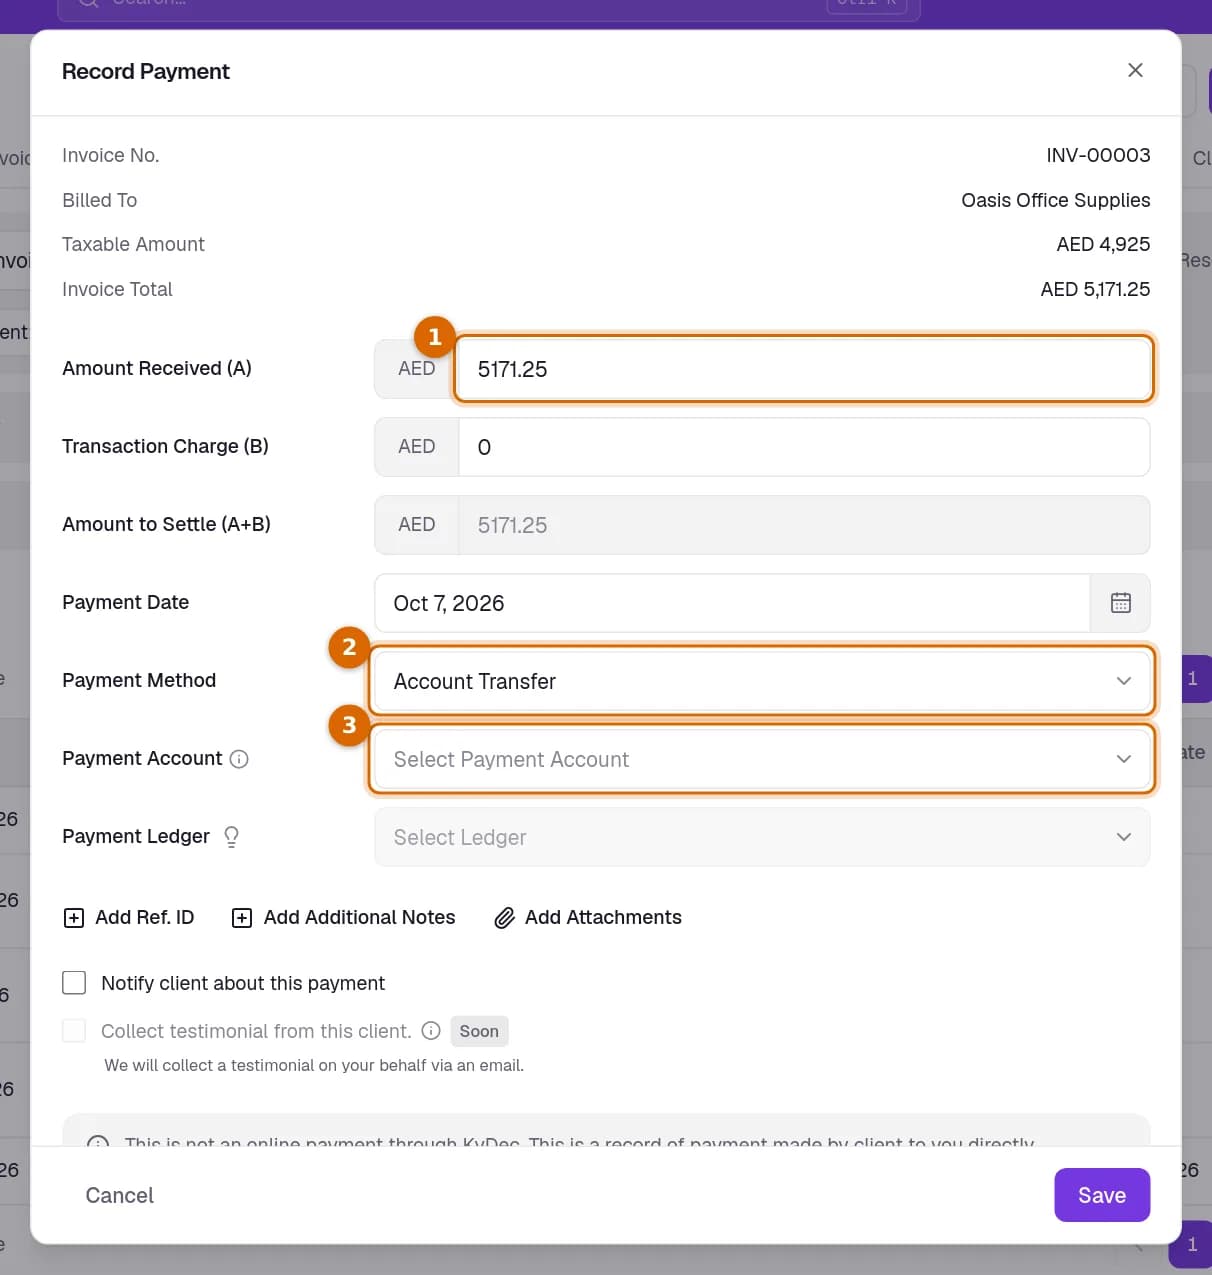Click the Payment Ledger lightbulb hint icon
1212x1275 pixels.
pos(231,837)
